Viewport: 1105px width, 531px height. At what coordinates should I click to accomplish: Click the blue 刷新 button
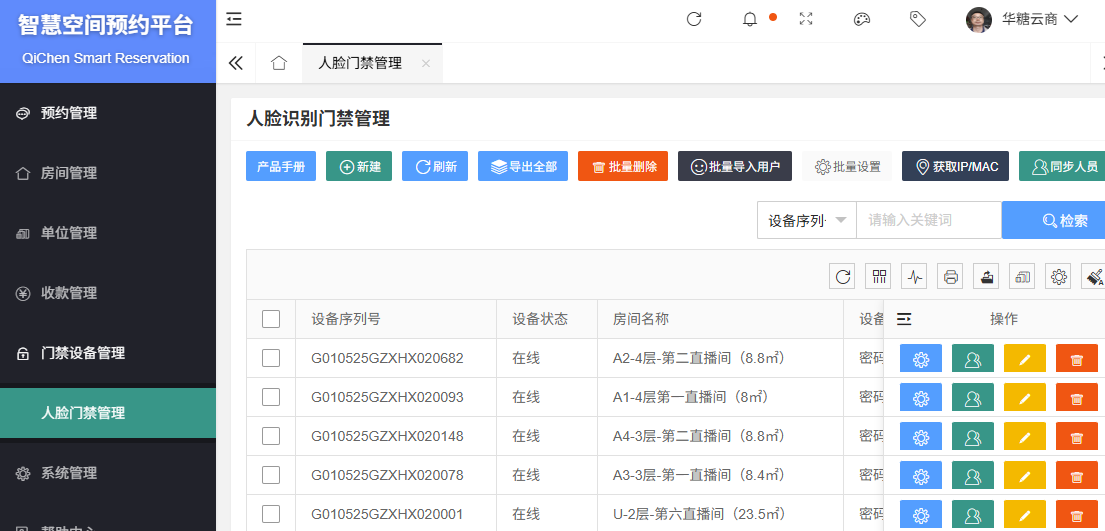click(435, 166)
